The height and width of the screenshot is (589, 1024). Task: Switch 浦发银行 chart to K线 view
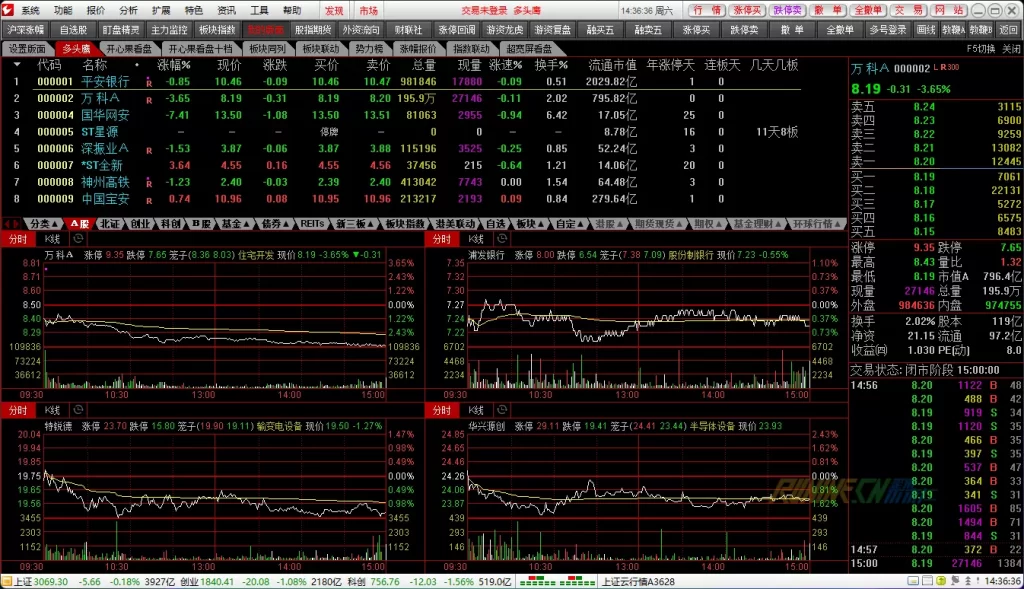point(472,240)
